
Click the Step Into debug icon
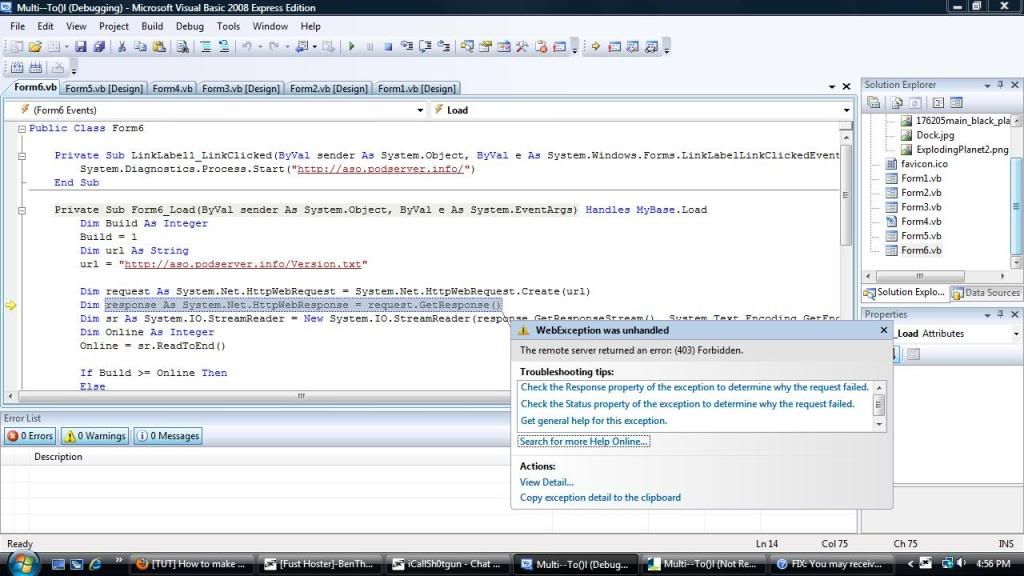[407, 47]
